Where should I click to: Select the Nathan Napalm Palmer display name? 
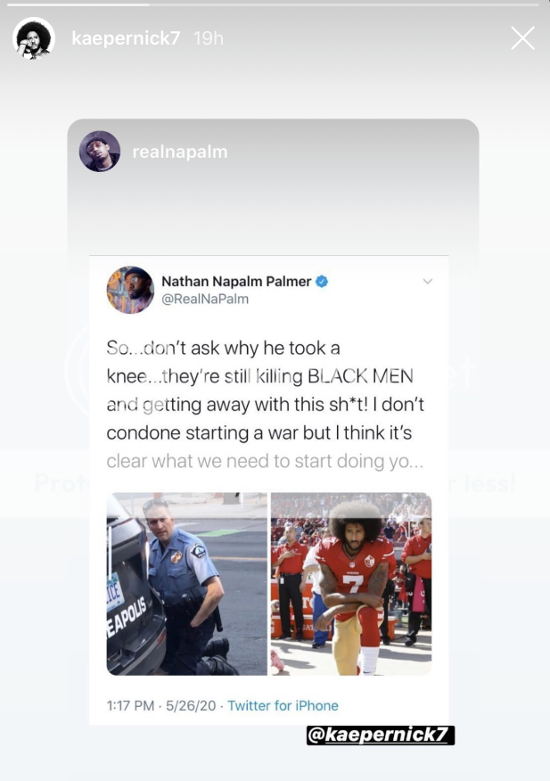coord(236,281)
